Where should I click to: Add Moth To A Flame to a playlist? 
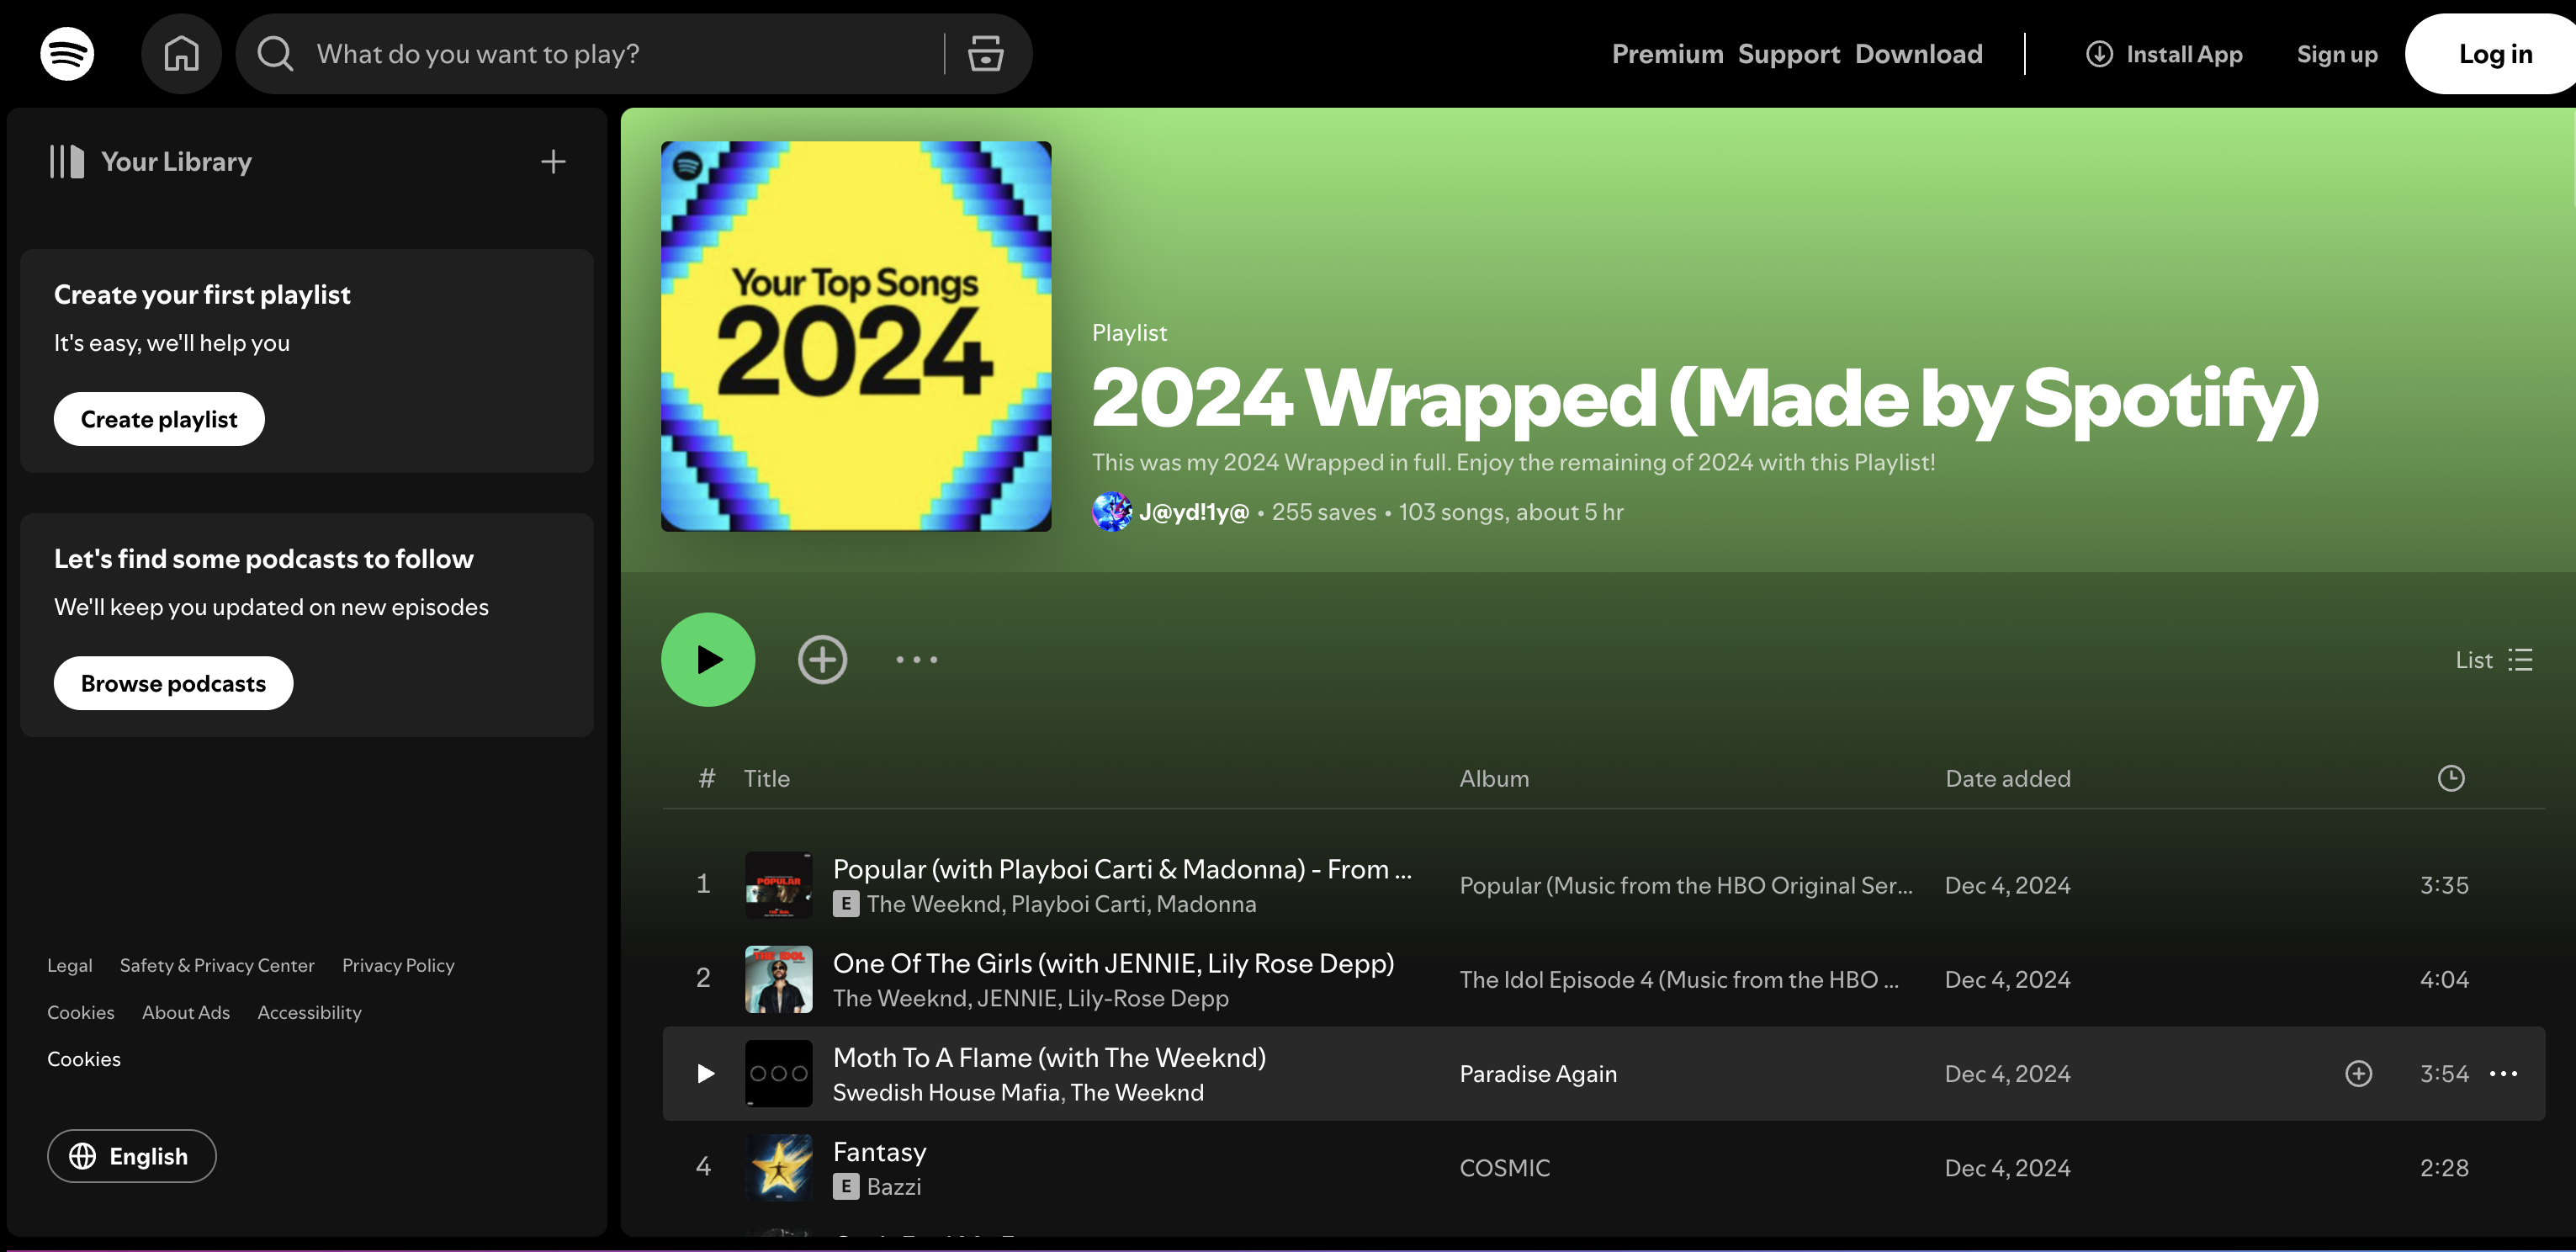pos(2358,1073)
